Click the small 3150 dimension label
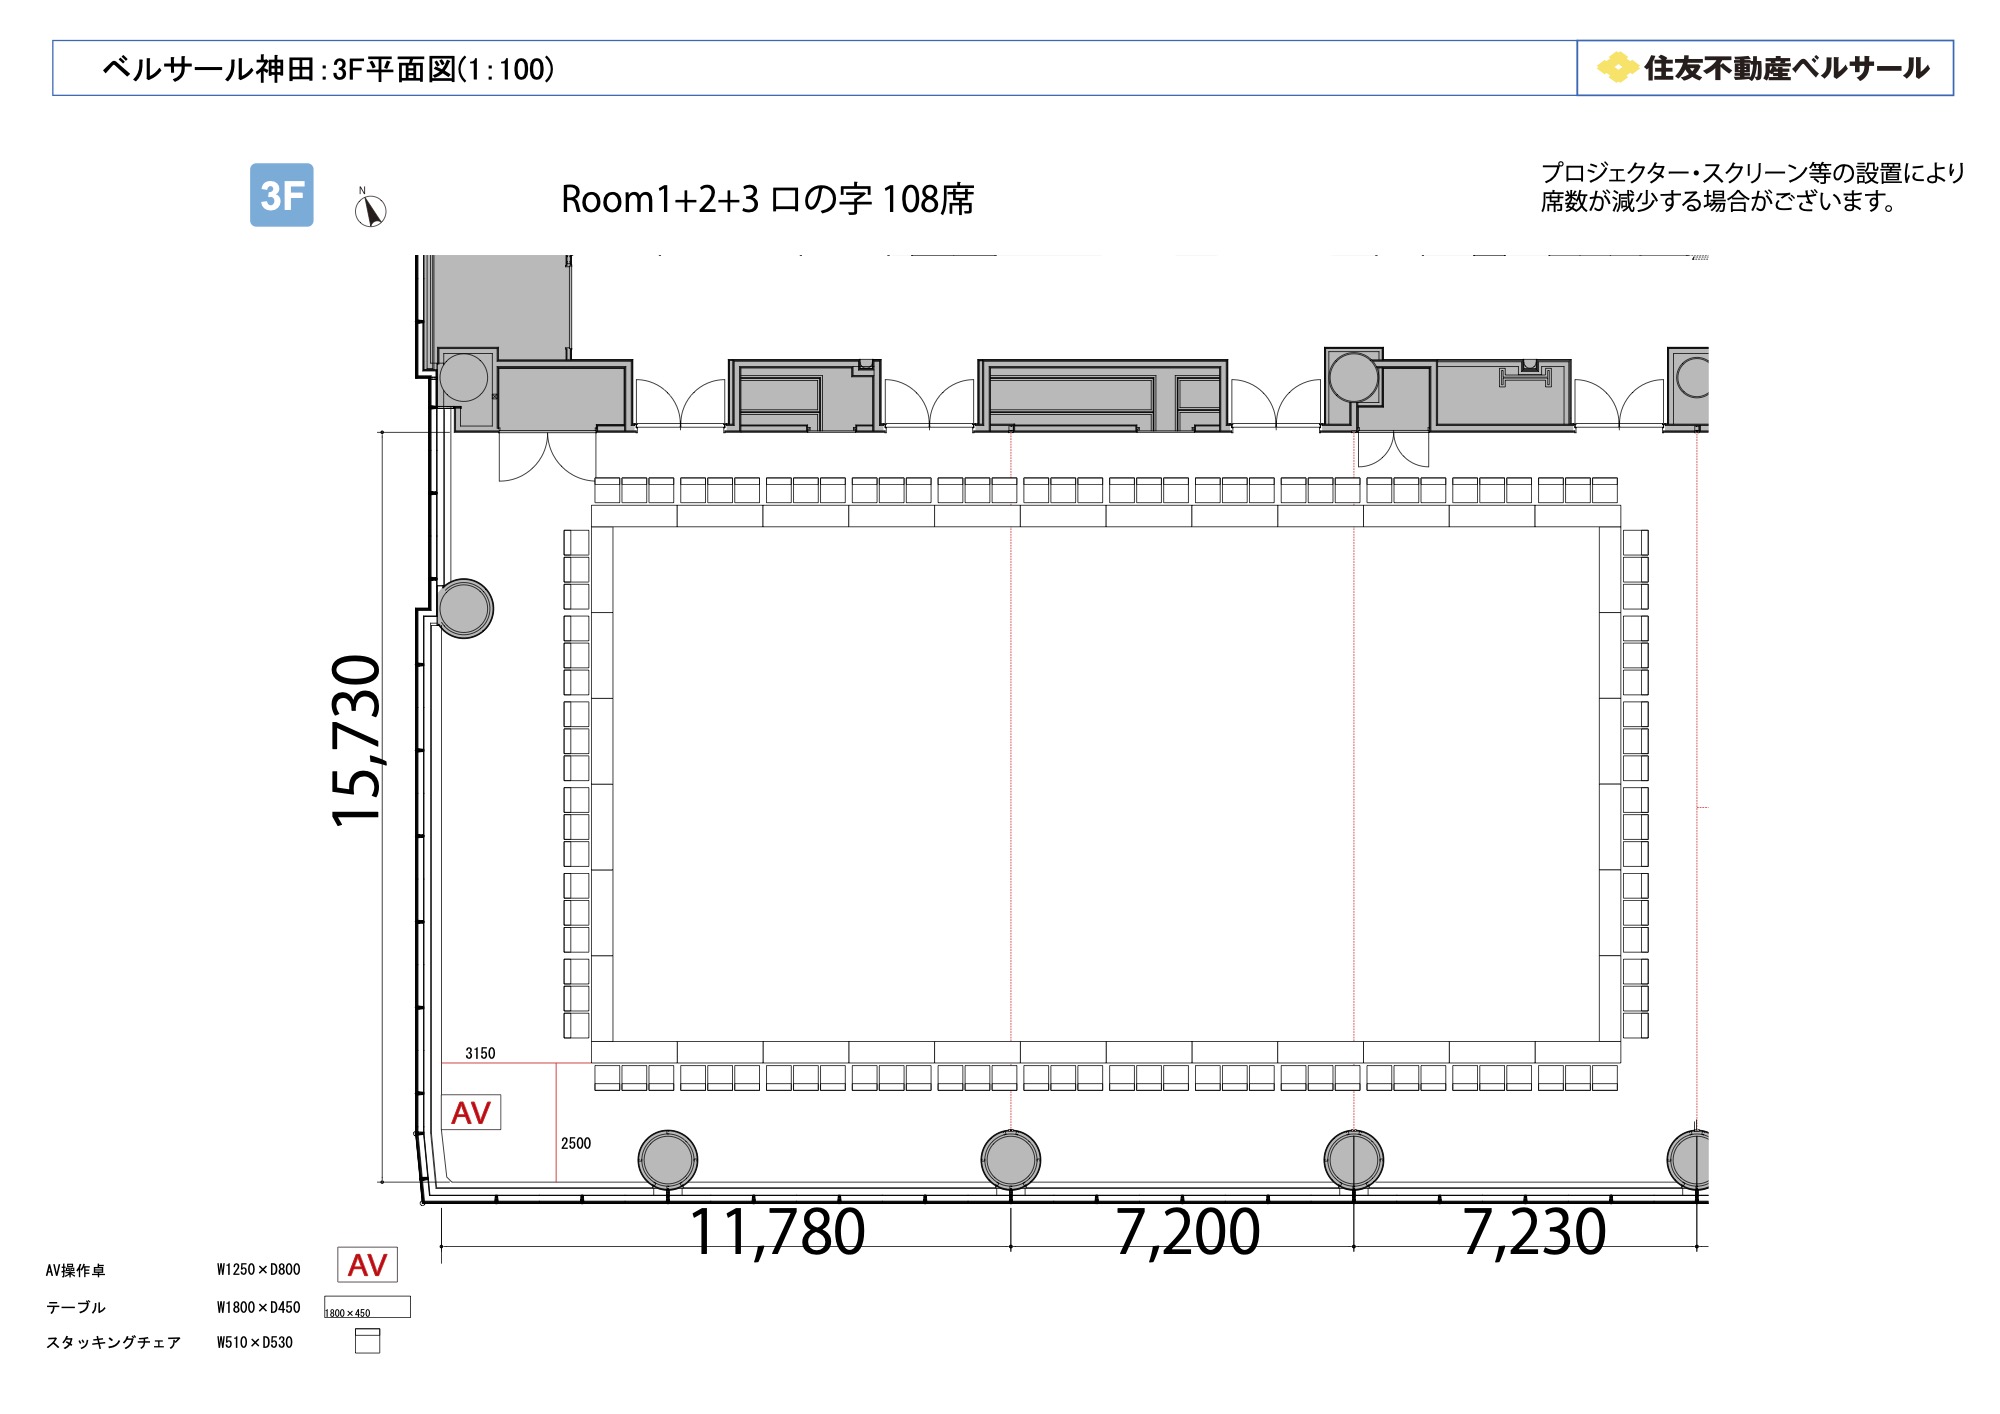The width and height of the screenshot is (2000, 1414). tap(480, 1053)
